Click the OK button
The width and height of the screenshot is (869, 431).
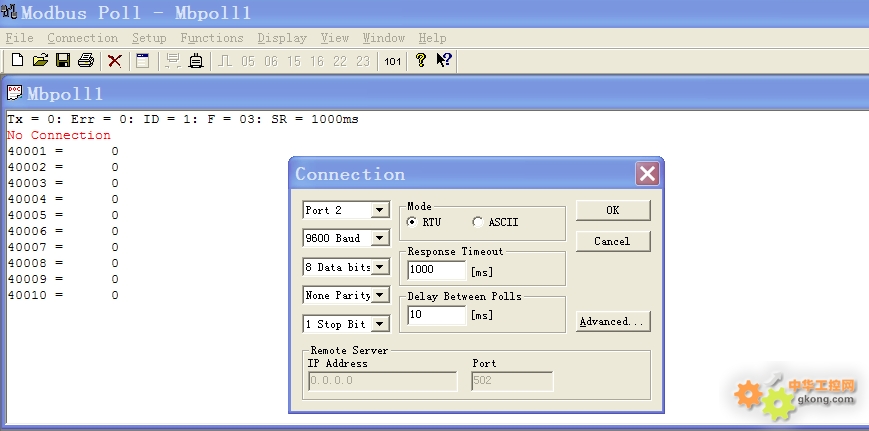613,210
